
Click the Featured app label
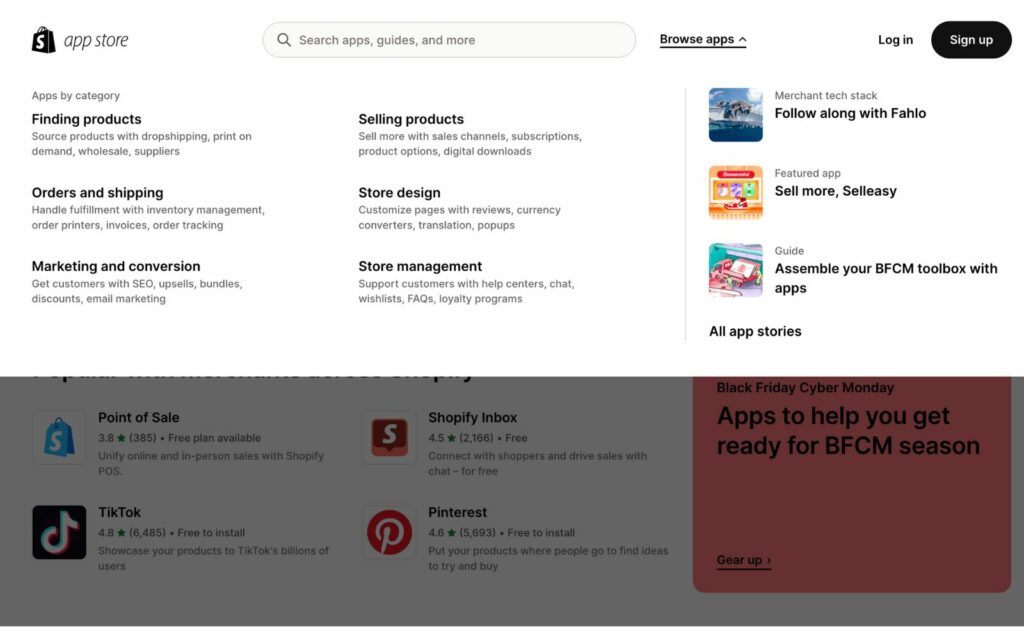(807, 173)
